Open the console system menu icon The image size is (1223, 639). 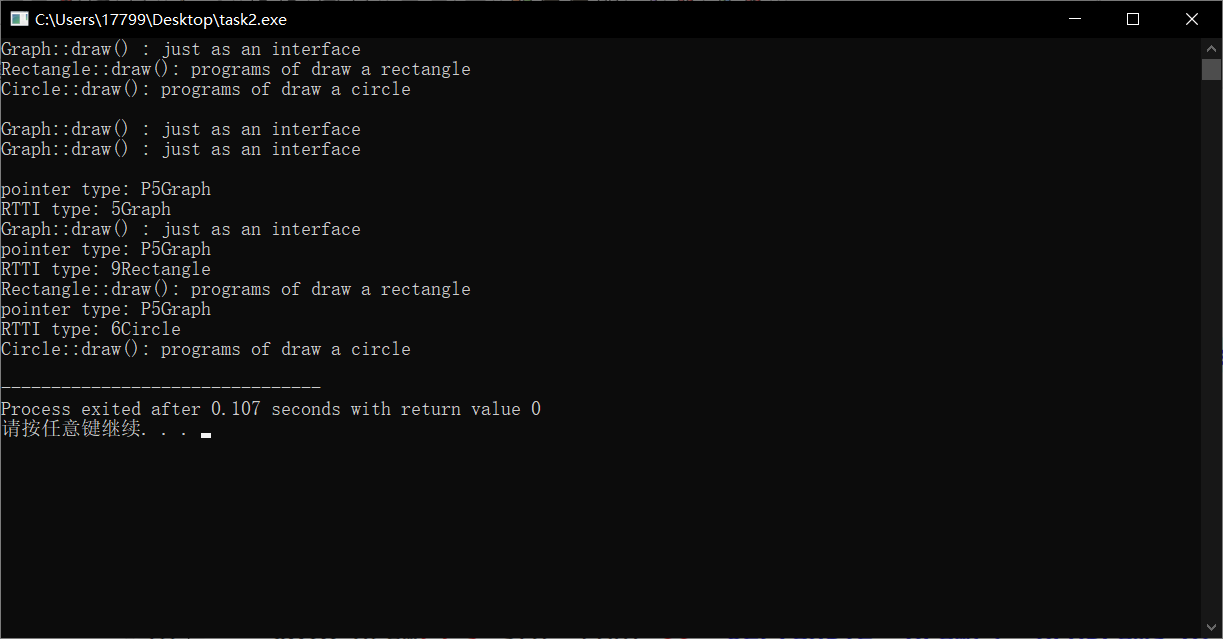pos(19,19)
